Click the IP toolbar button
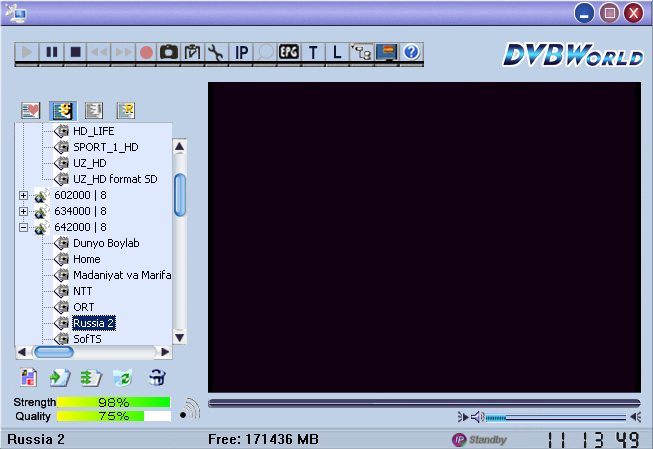This screenshot has height=449, width=653. 242,52
